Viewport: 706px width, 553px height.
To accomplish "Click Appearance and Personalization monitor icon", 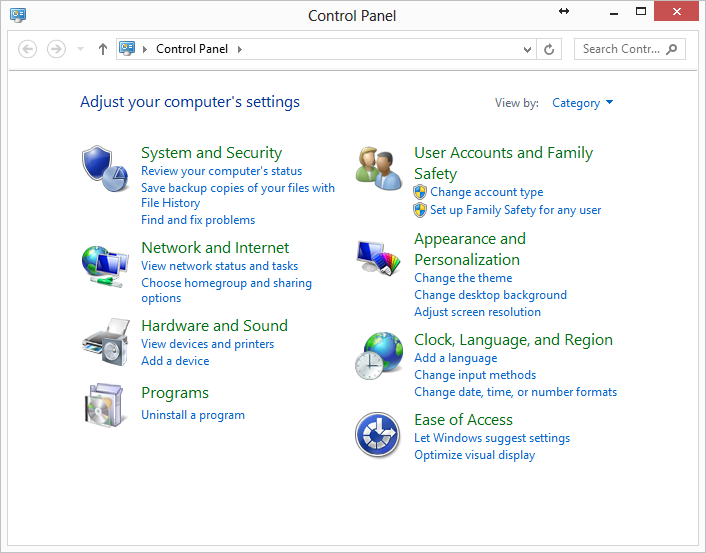I will 379,258.
